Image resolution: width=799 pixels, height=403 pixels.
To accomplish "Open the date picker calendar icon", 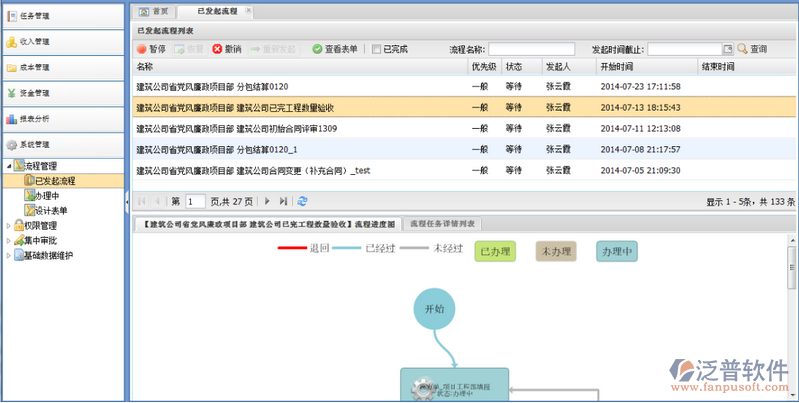I will coord(728,49).
